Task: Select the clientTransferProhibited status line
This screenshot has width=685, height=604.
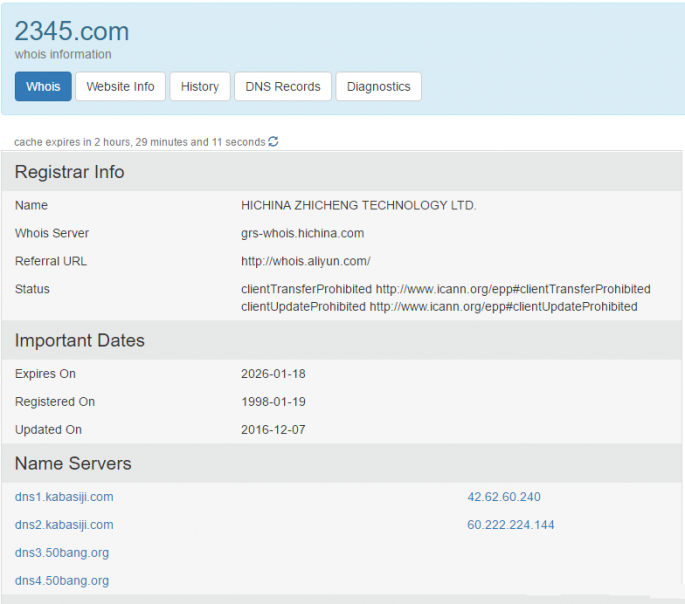Action: [446, 289]
